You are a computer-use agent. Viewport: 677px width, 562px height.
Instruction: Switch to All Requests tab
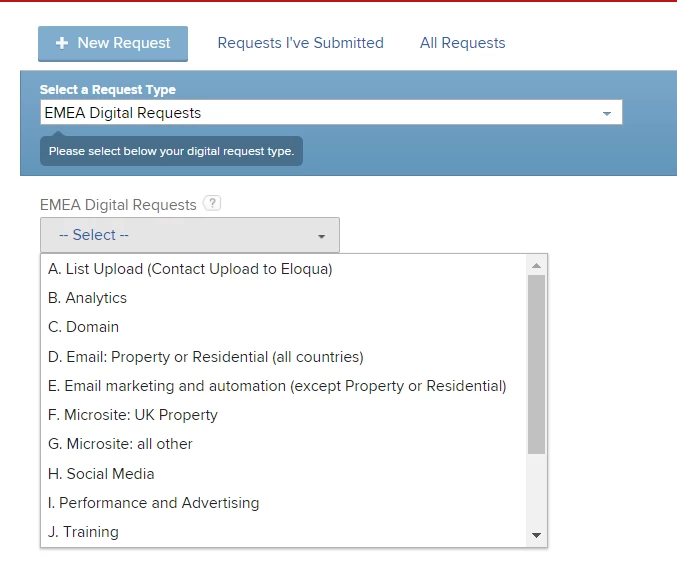click(462, 43)
